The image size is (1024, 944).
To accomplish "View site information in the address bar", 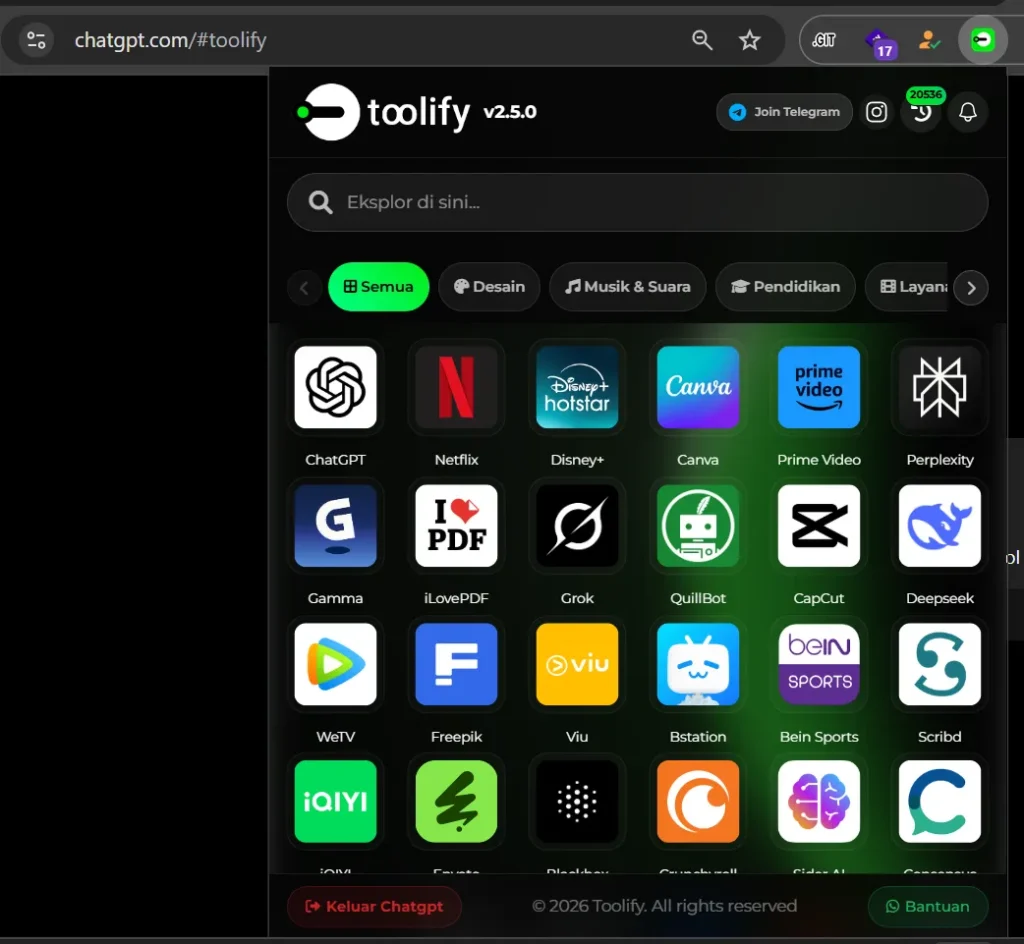I will tap(37, 40).
